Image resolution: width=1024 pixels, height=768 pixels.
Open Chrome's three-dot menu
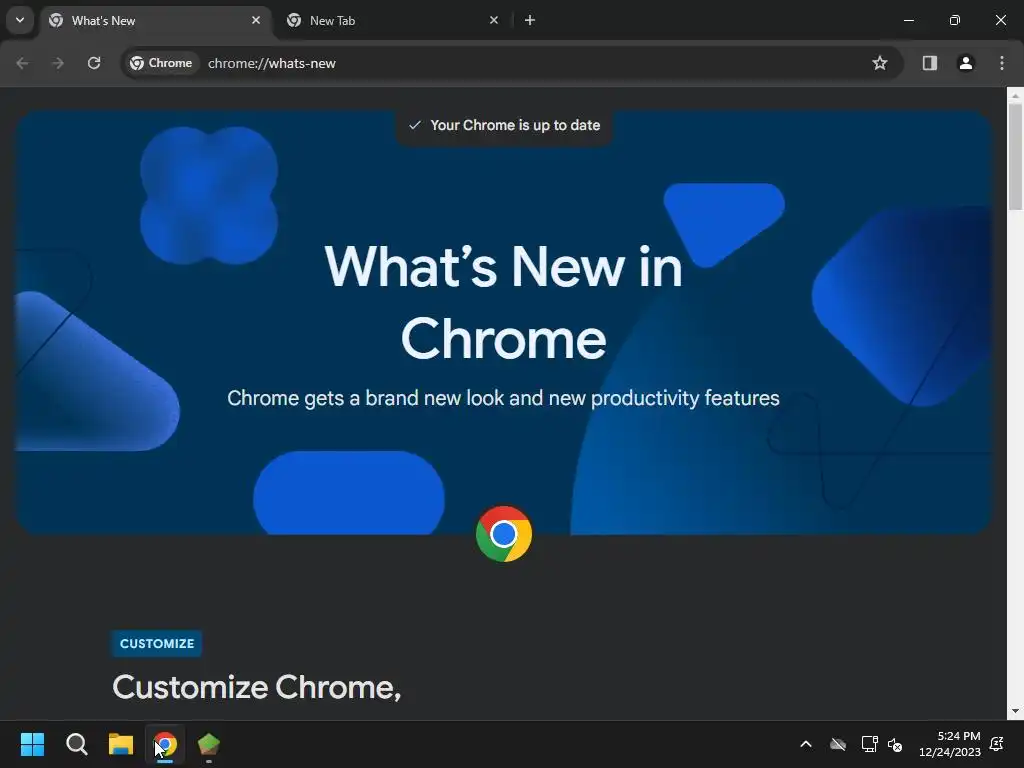[x=1002, y=63]
